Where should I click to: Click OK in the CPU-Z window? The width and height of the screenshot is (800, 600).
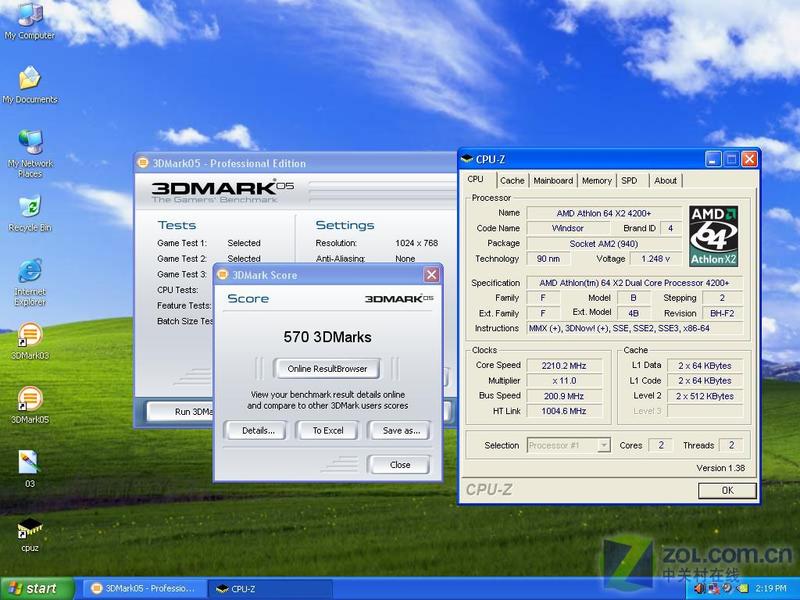tap(727, 490)
